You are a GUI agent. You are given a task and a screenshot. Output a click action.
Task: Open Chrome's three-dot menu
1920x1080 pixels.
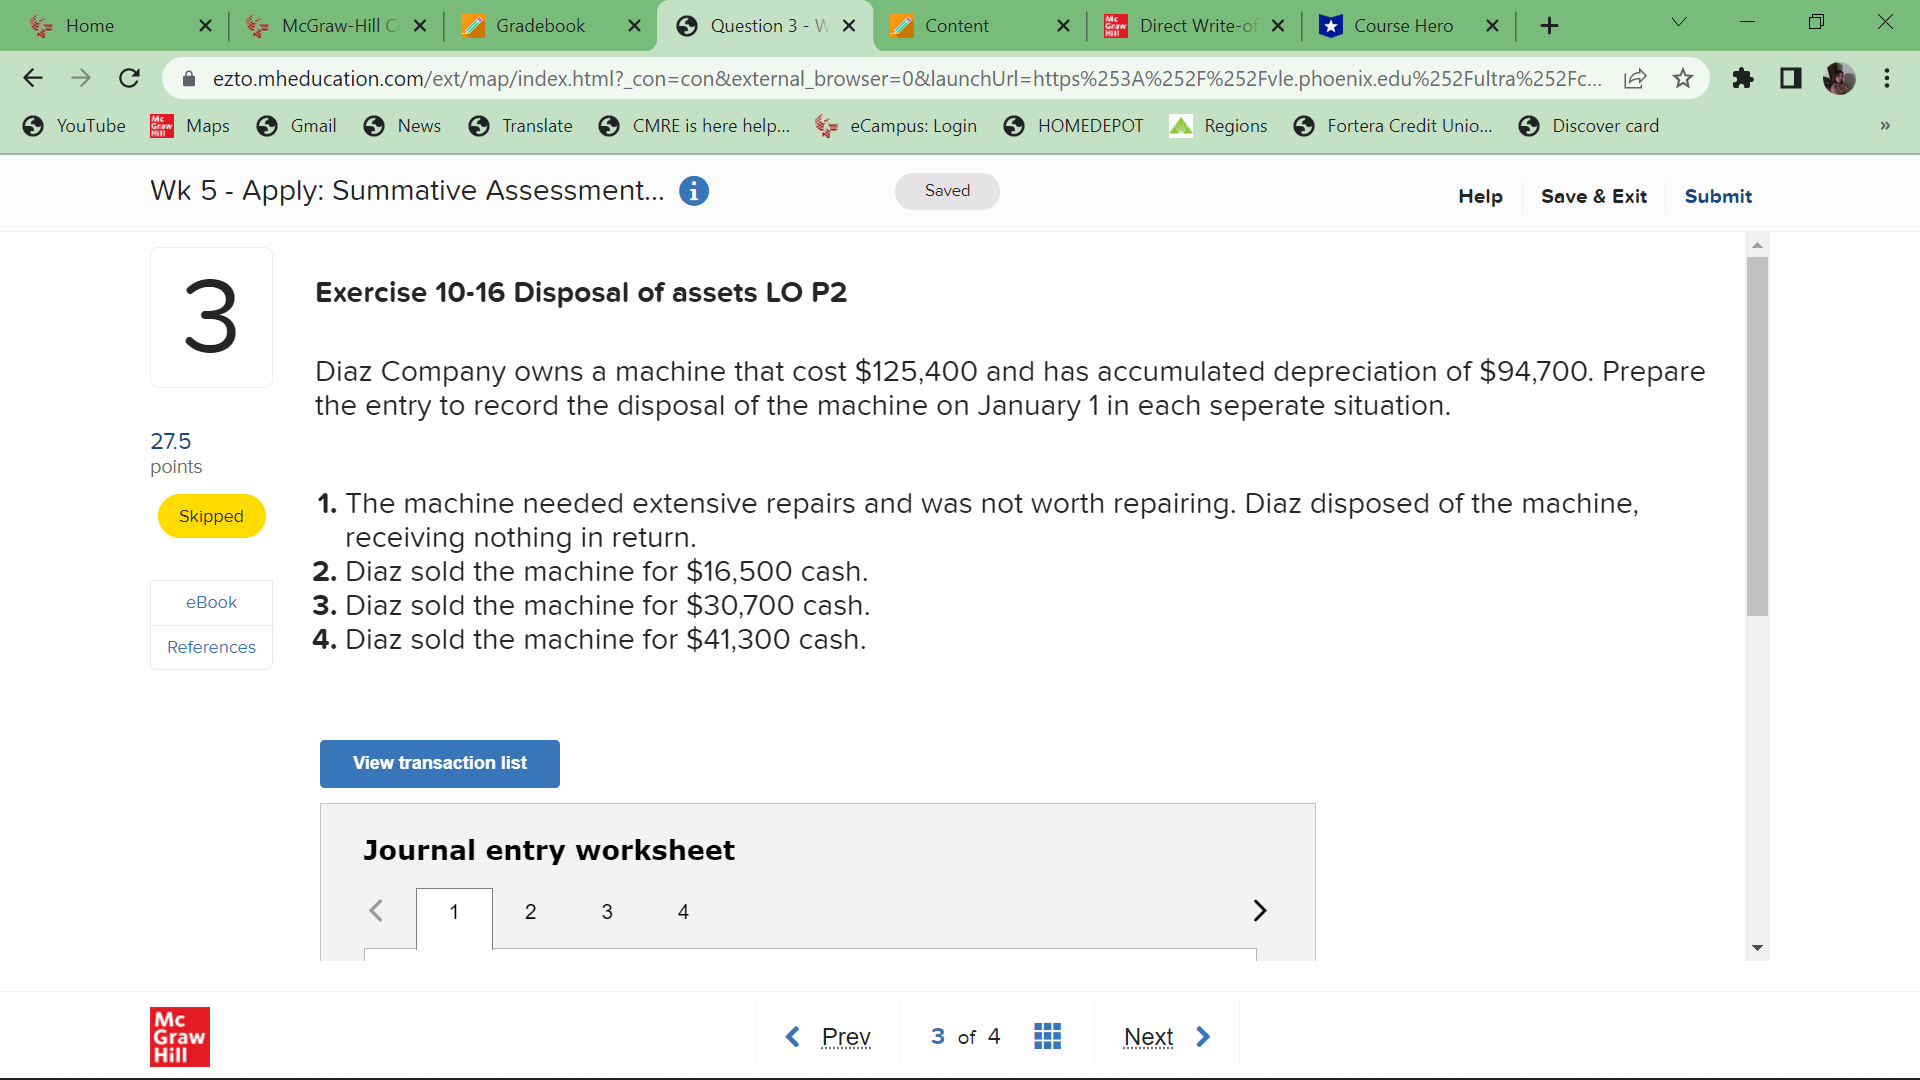[1887, 78]
